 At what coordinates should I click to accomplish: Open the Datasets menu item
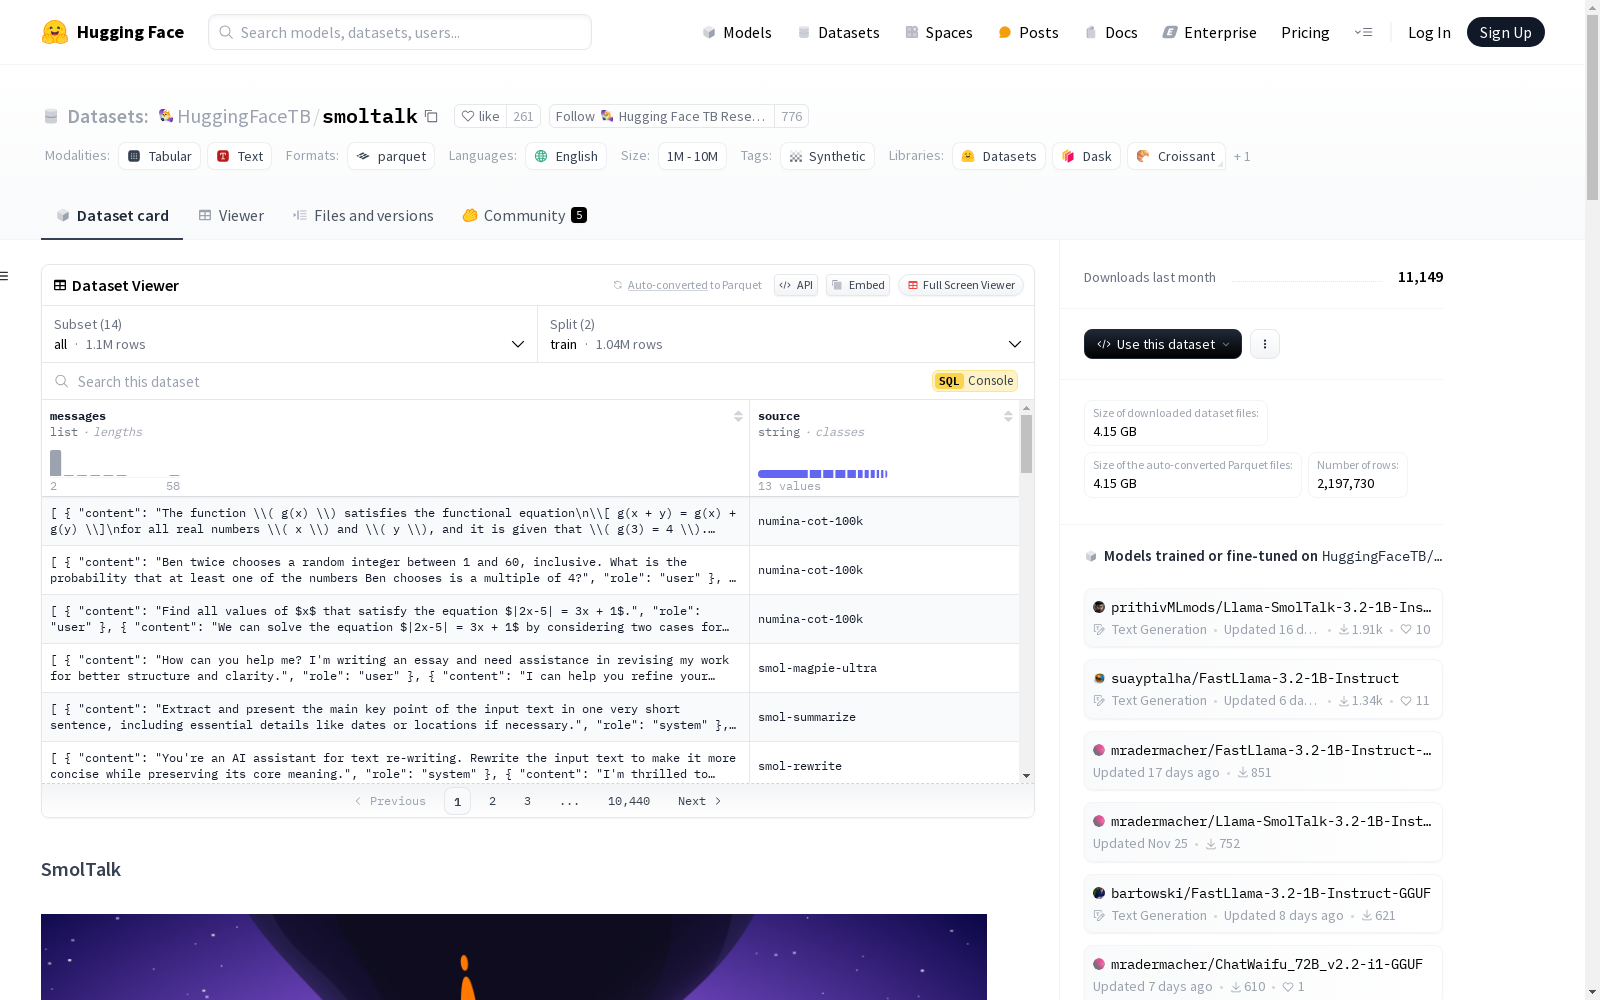coord(838,32)
